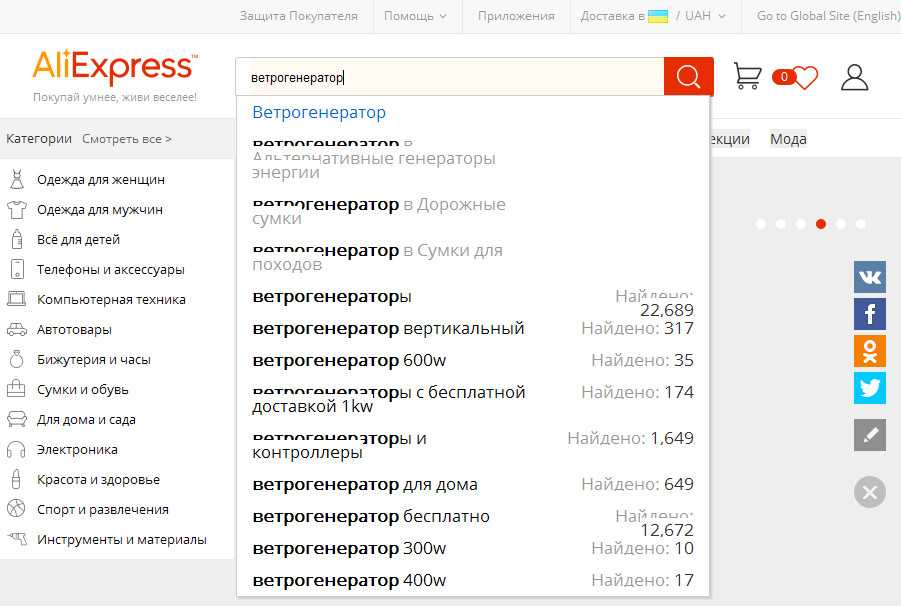Open Защита Покупателя link

coord(299,16)
